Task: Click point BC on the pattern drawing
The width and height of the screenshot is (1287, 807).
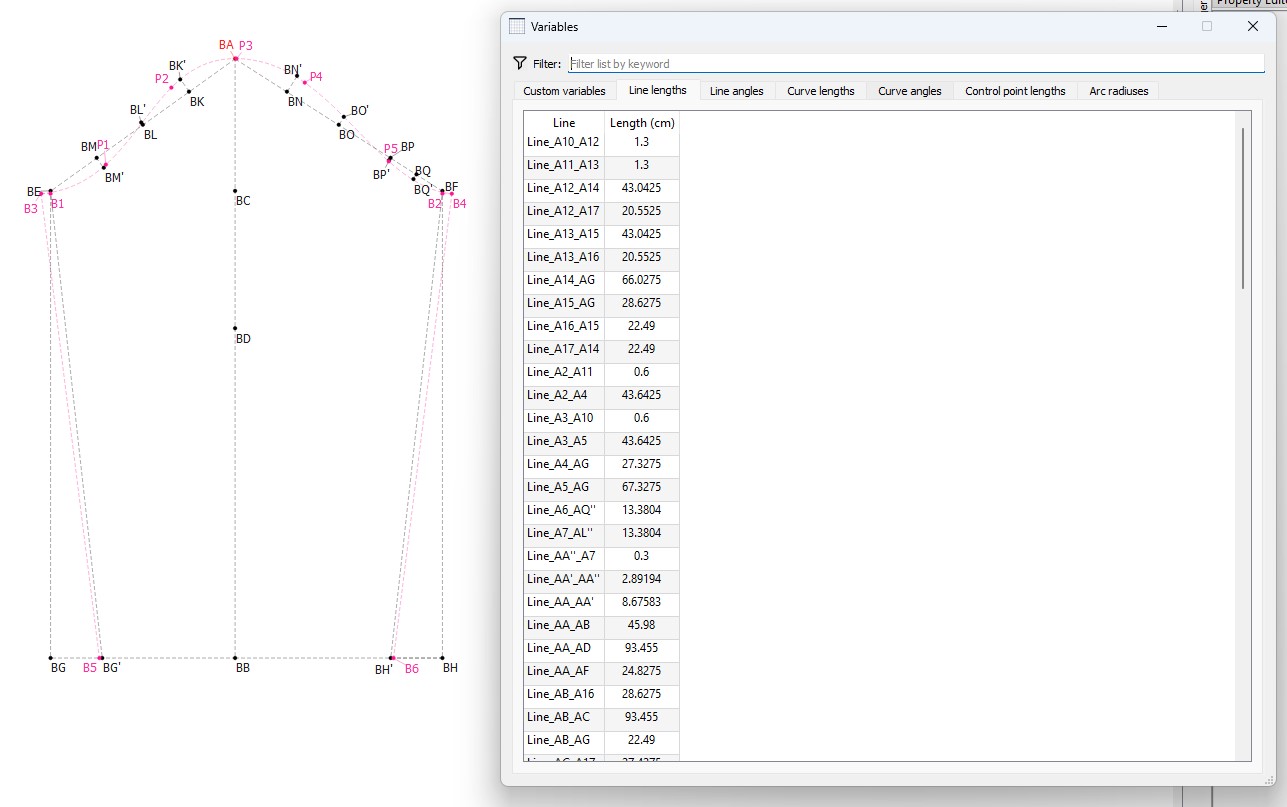Action: pos(235,191)
